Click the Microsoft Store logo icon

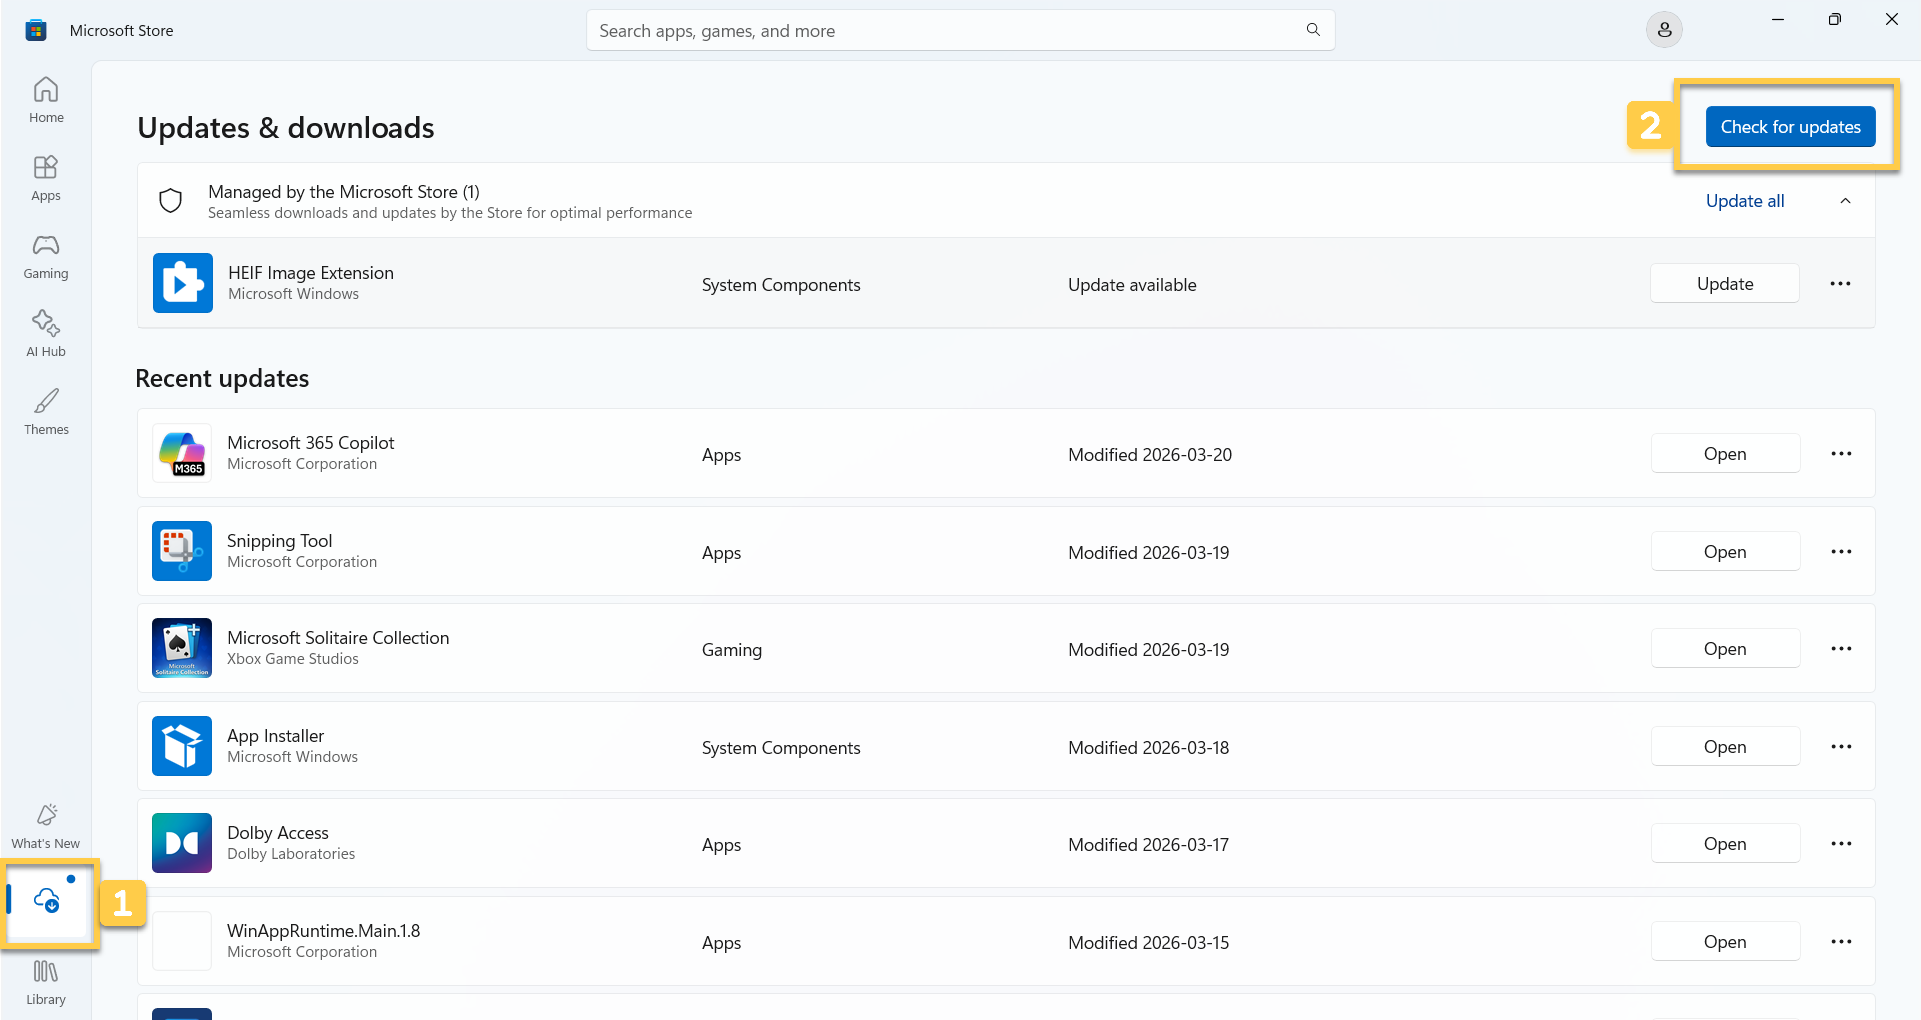click(x=36, y=30)
